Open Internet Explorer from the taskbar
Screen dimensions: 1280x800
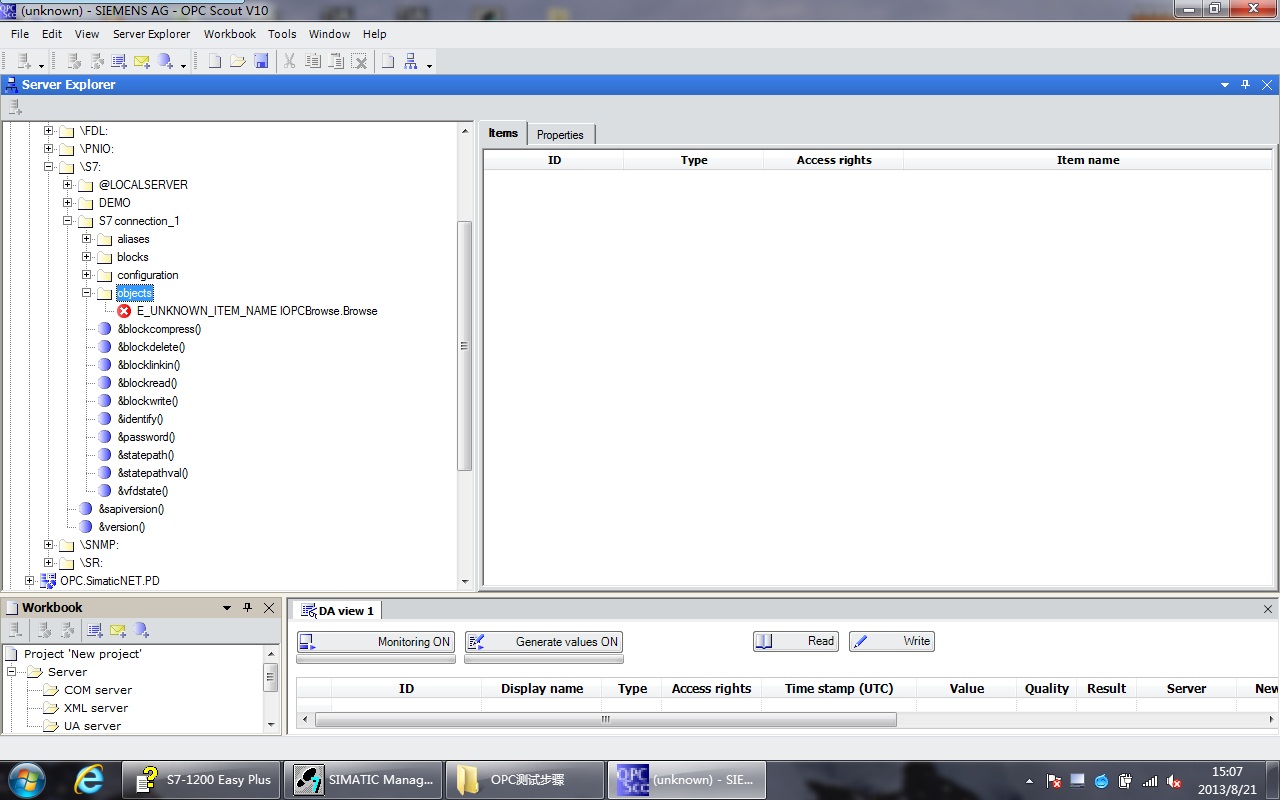(89, 780)
